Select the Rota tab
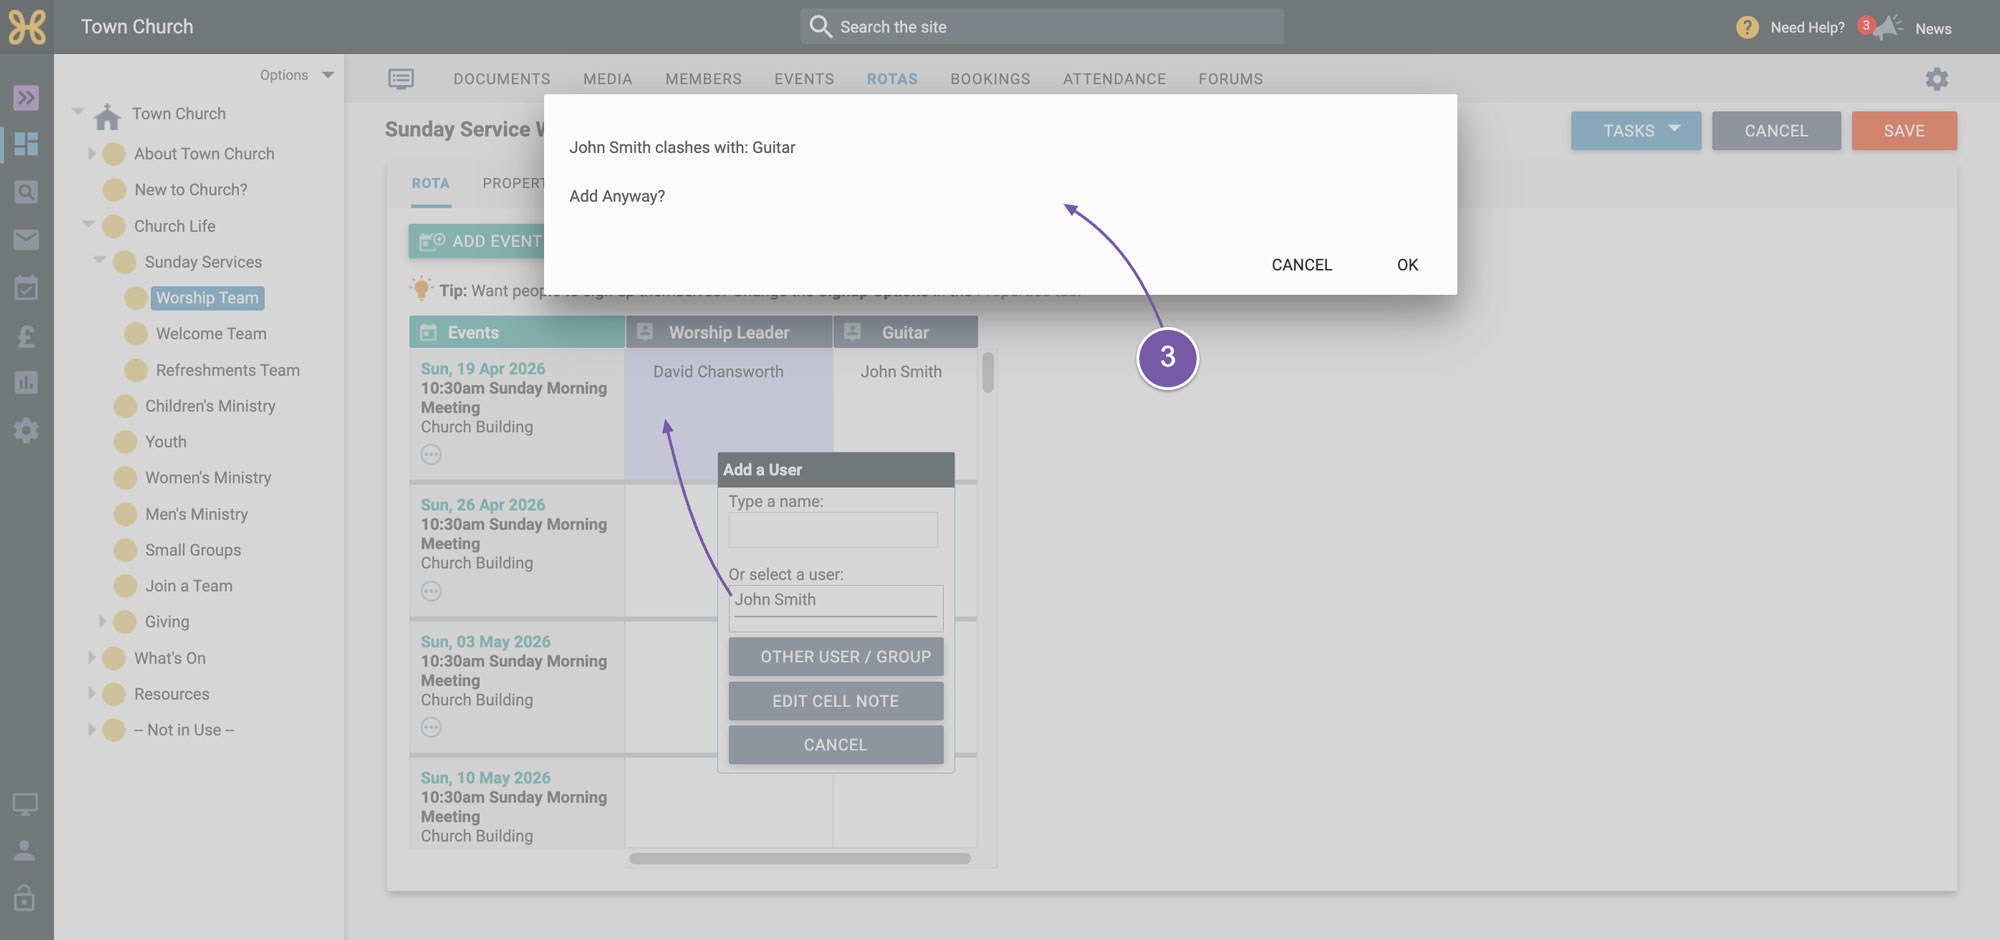2000x940 pixels. [431, 184]
